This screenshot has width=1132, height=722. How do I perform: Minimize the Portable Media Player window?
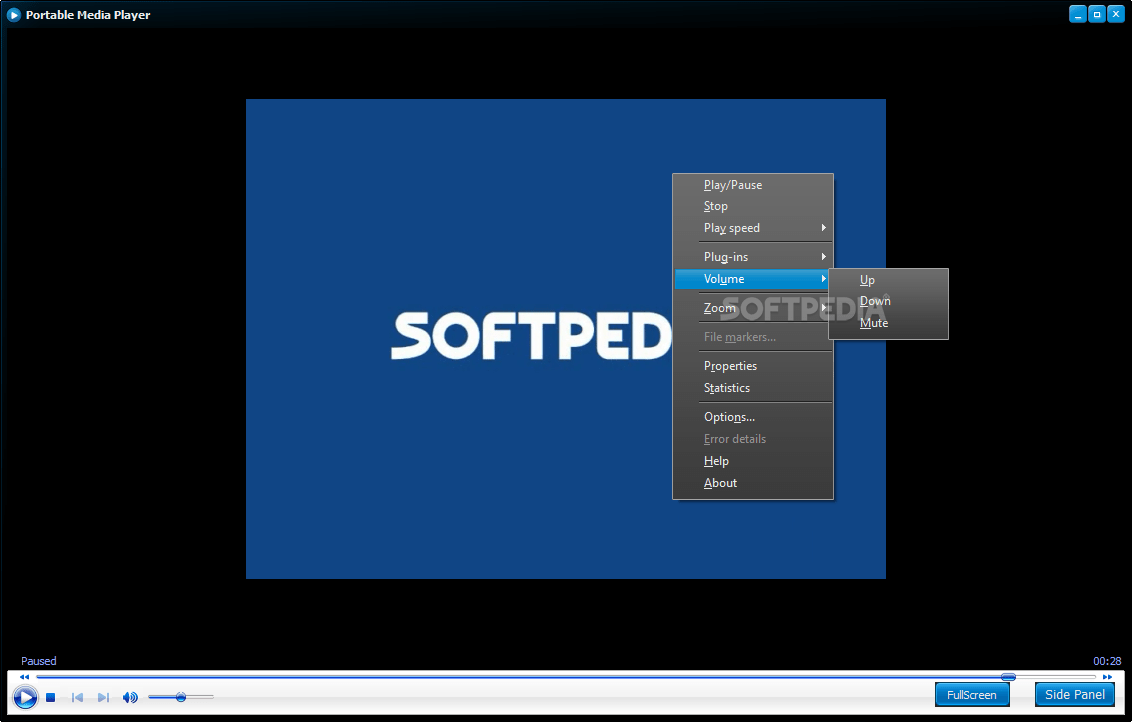1078,14
